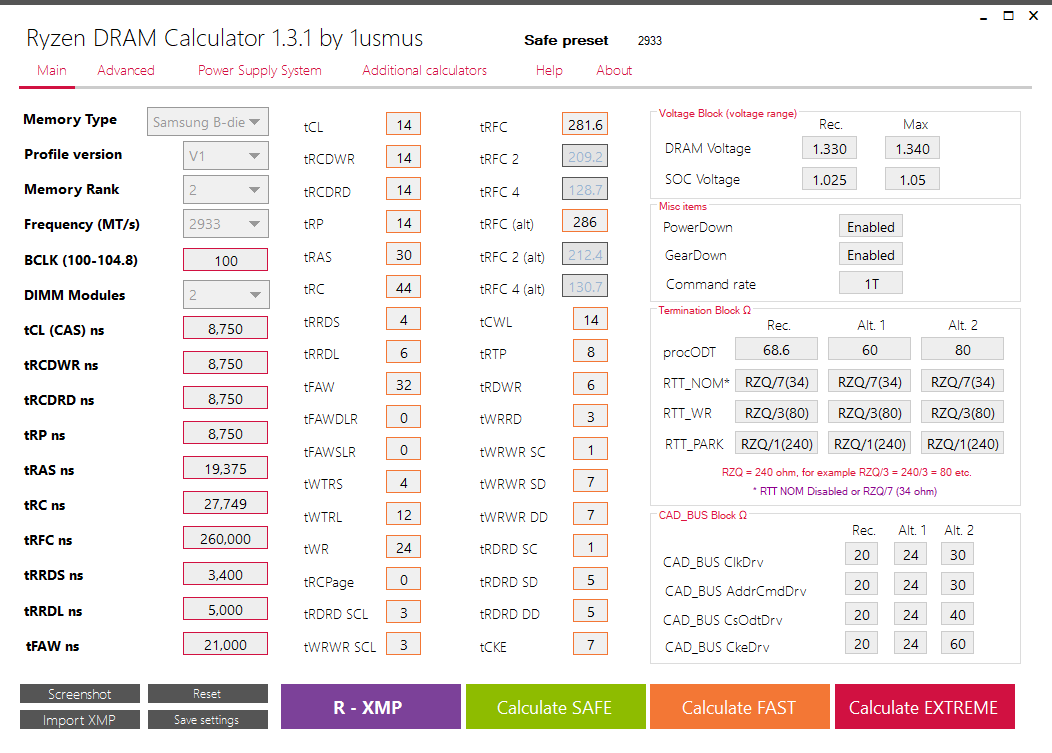Select the Profile version dropdown

(x=224, y=154)
